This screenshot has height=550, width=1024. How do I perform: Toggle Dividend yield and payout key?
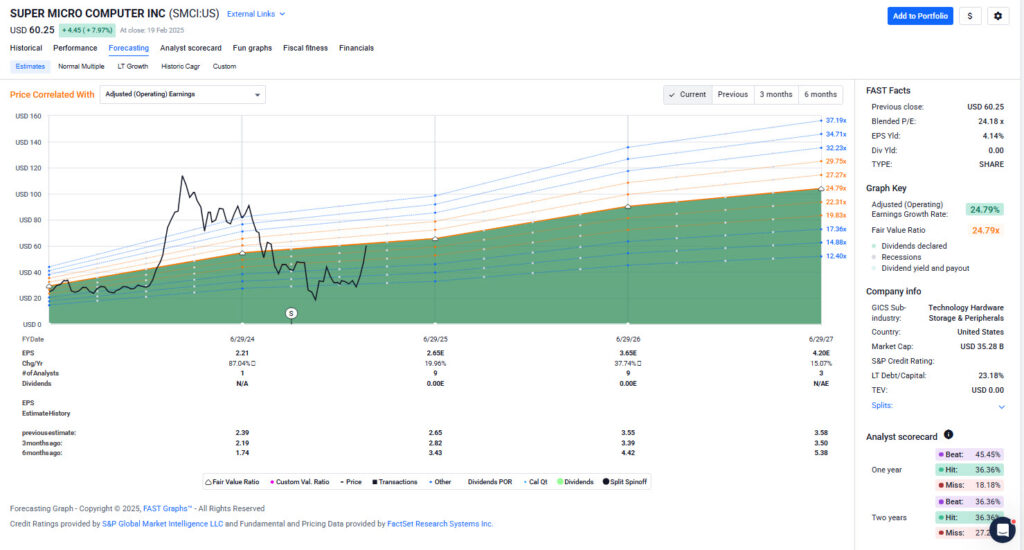(x=920, y=268)
